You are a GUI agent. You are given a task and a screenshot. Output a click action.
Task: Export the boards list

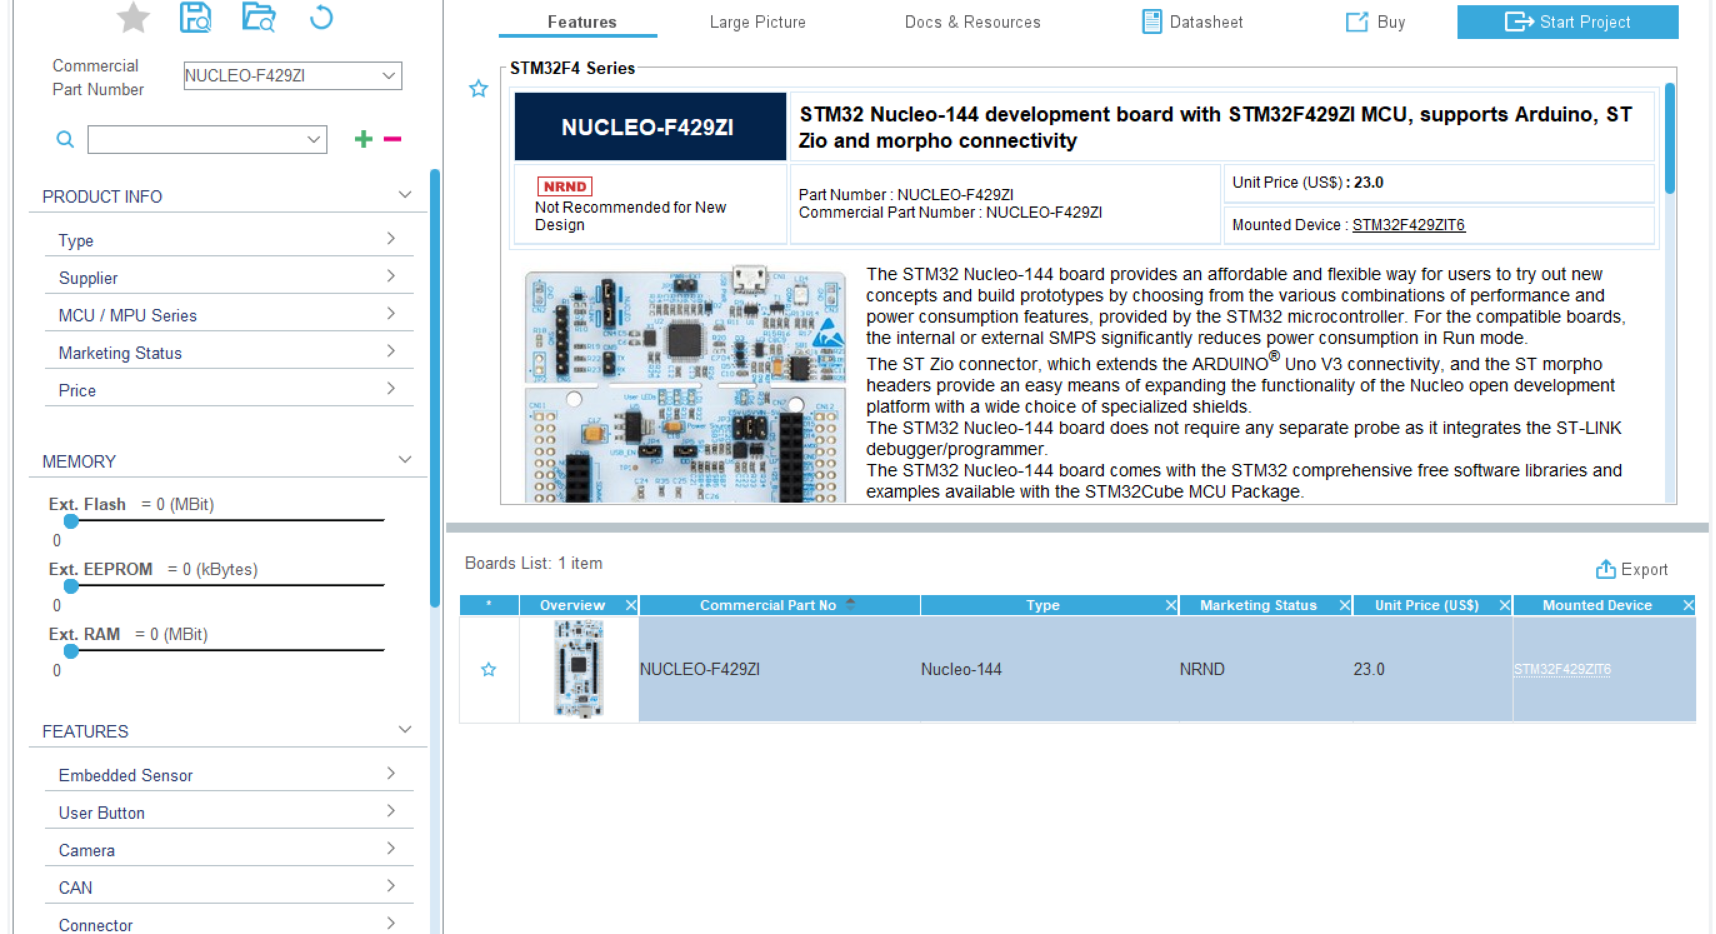pyautogui.click(x=1632, y=569)
